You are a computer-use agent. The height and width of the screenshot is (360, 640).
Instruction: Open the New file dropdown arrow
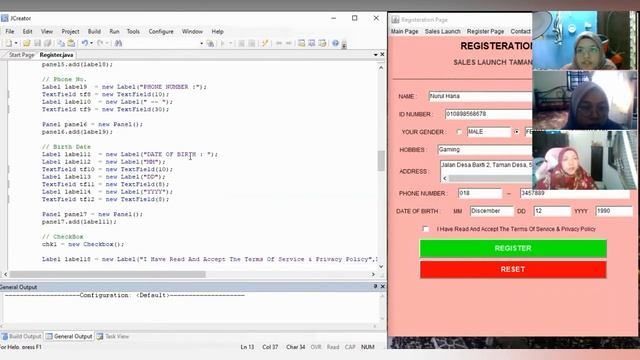[x=16, y=43]
